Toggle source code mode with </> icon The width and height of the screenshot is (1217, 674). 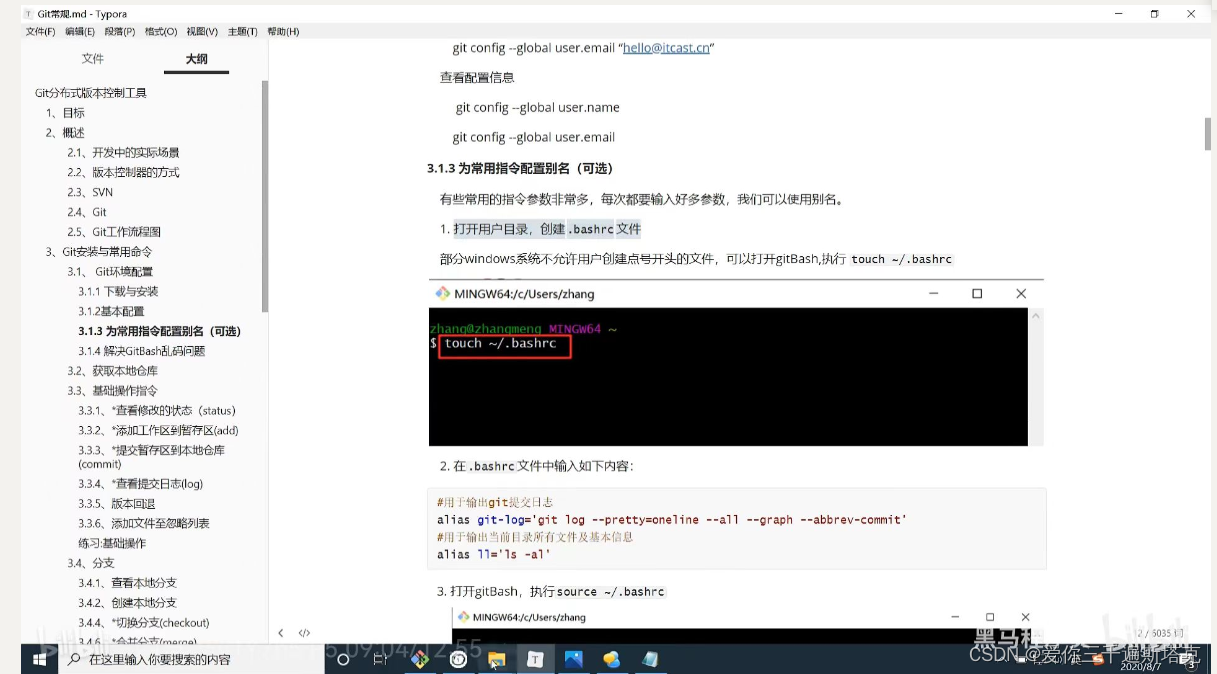(305, 632)
